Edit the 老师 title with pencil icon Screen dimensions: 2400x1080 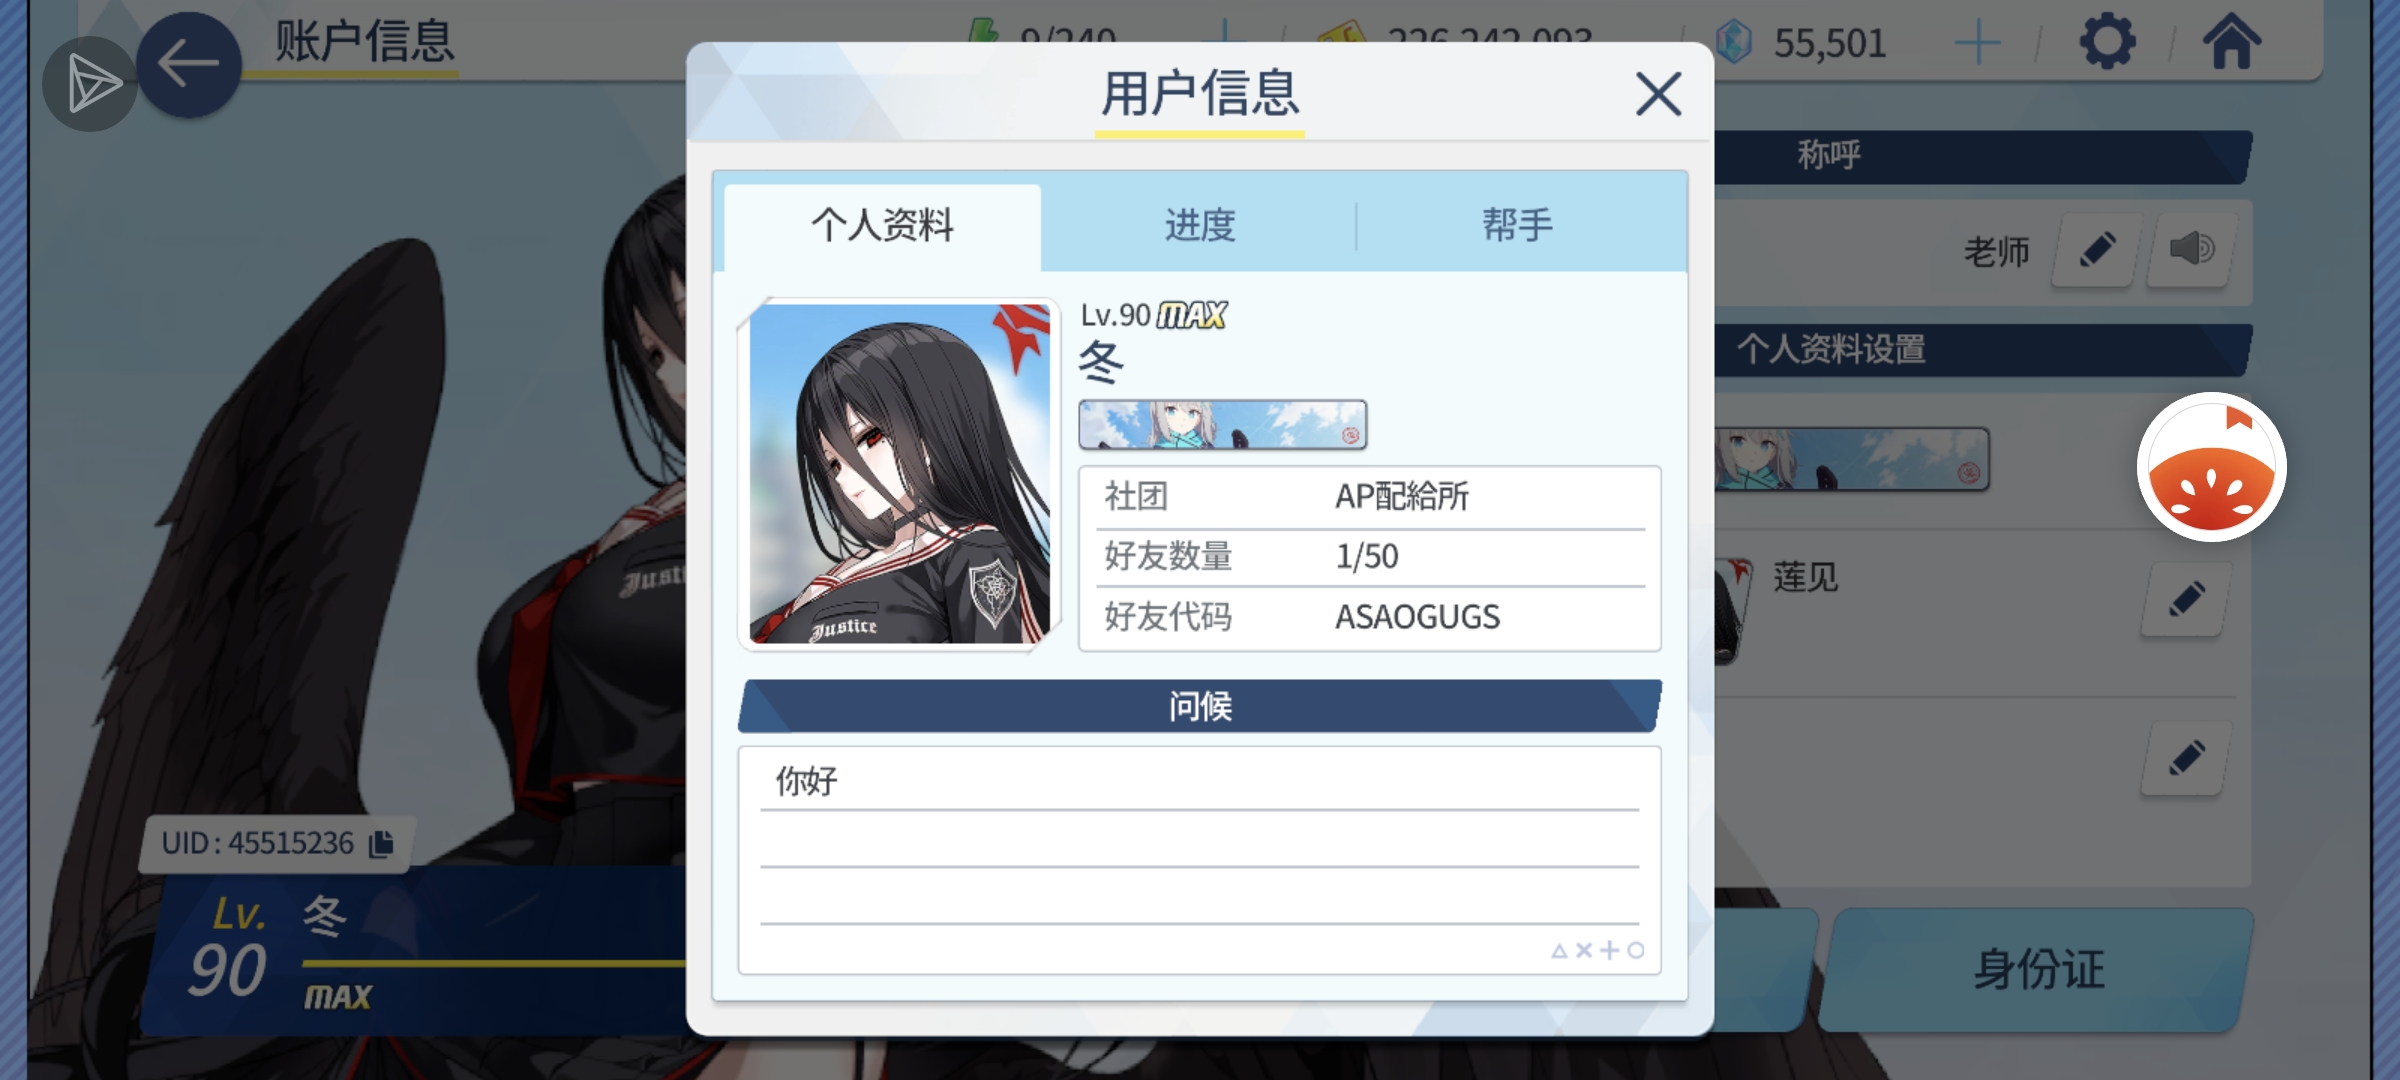[x=2097, y=250]
